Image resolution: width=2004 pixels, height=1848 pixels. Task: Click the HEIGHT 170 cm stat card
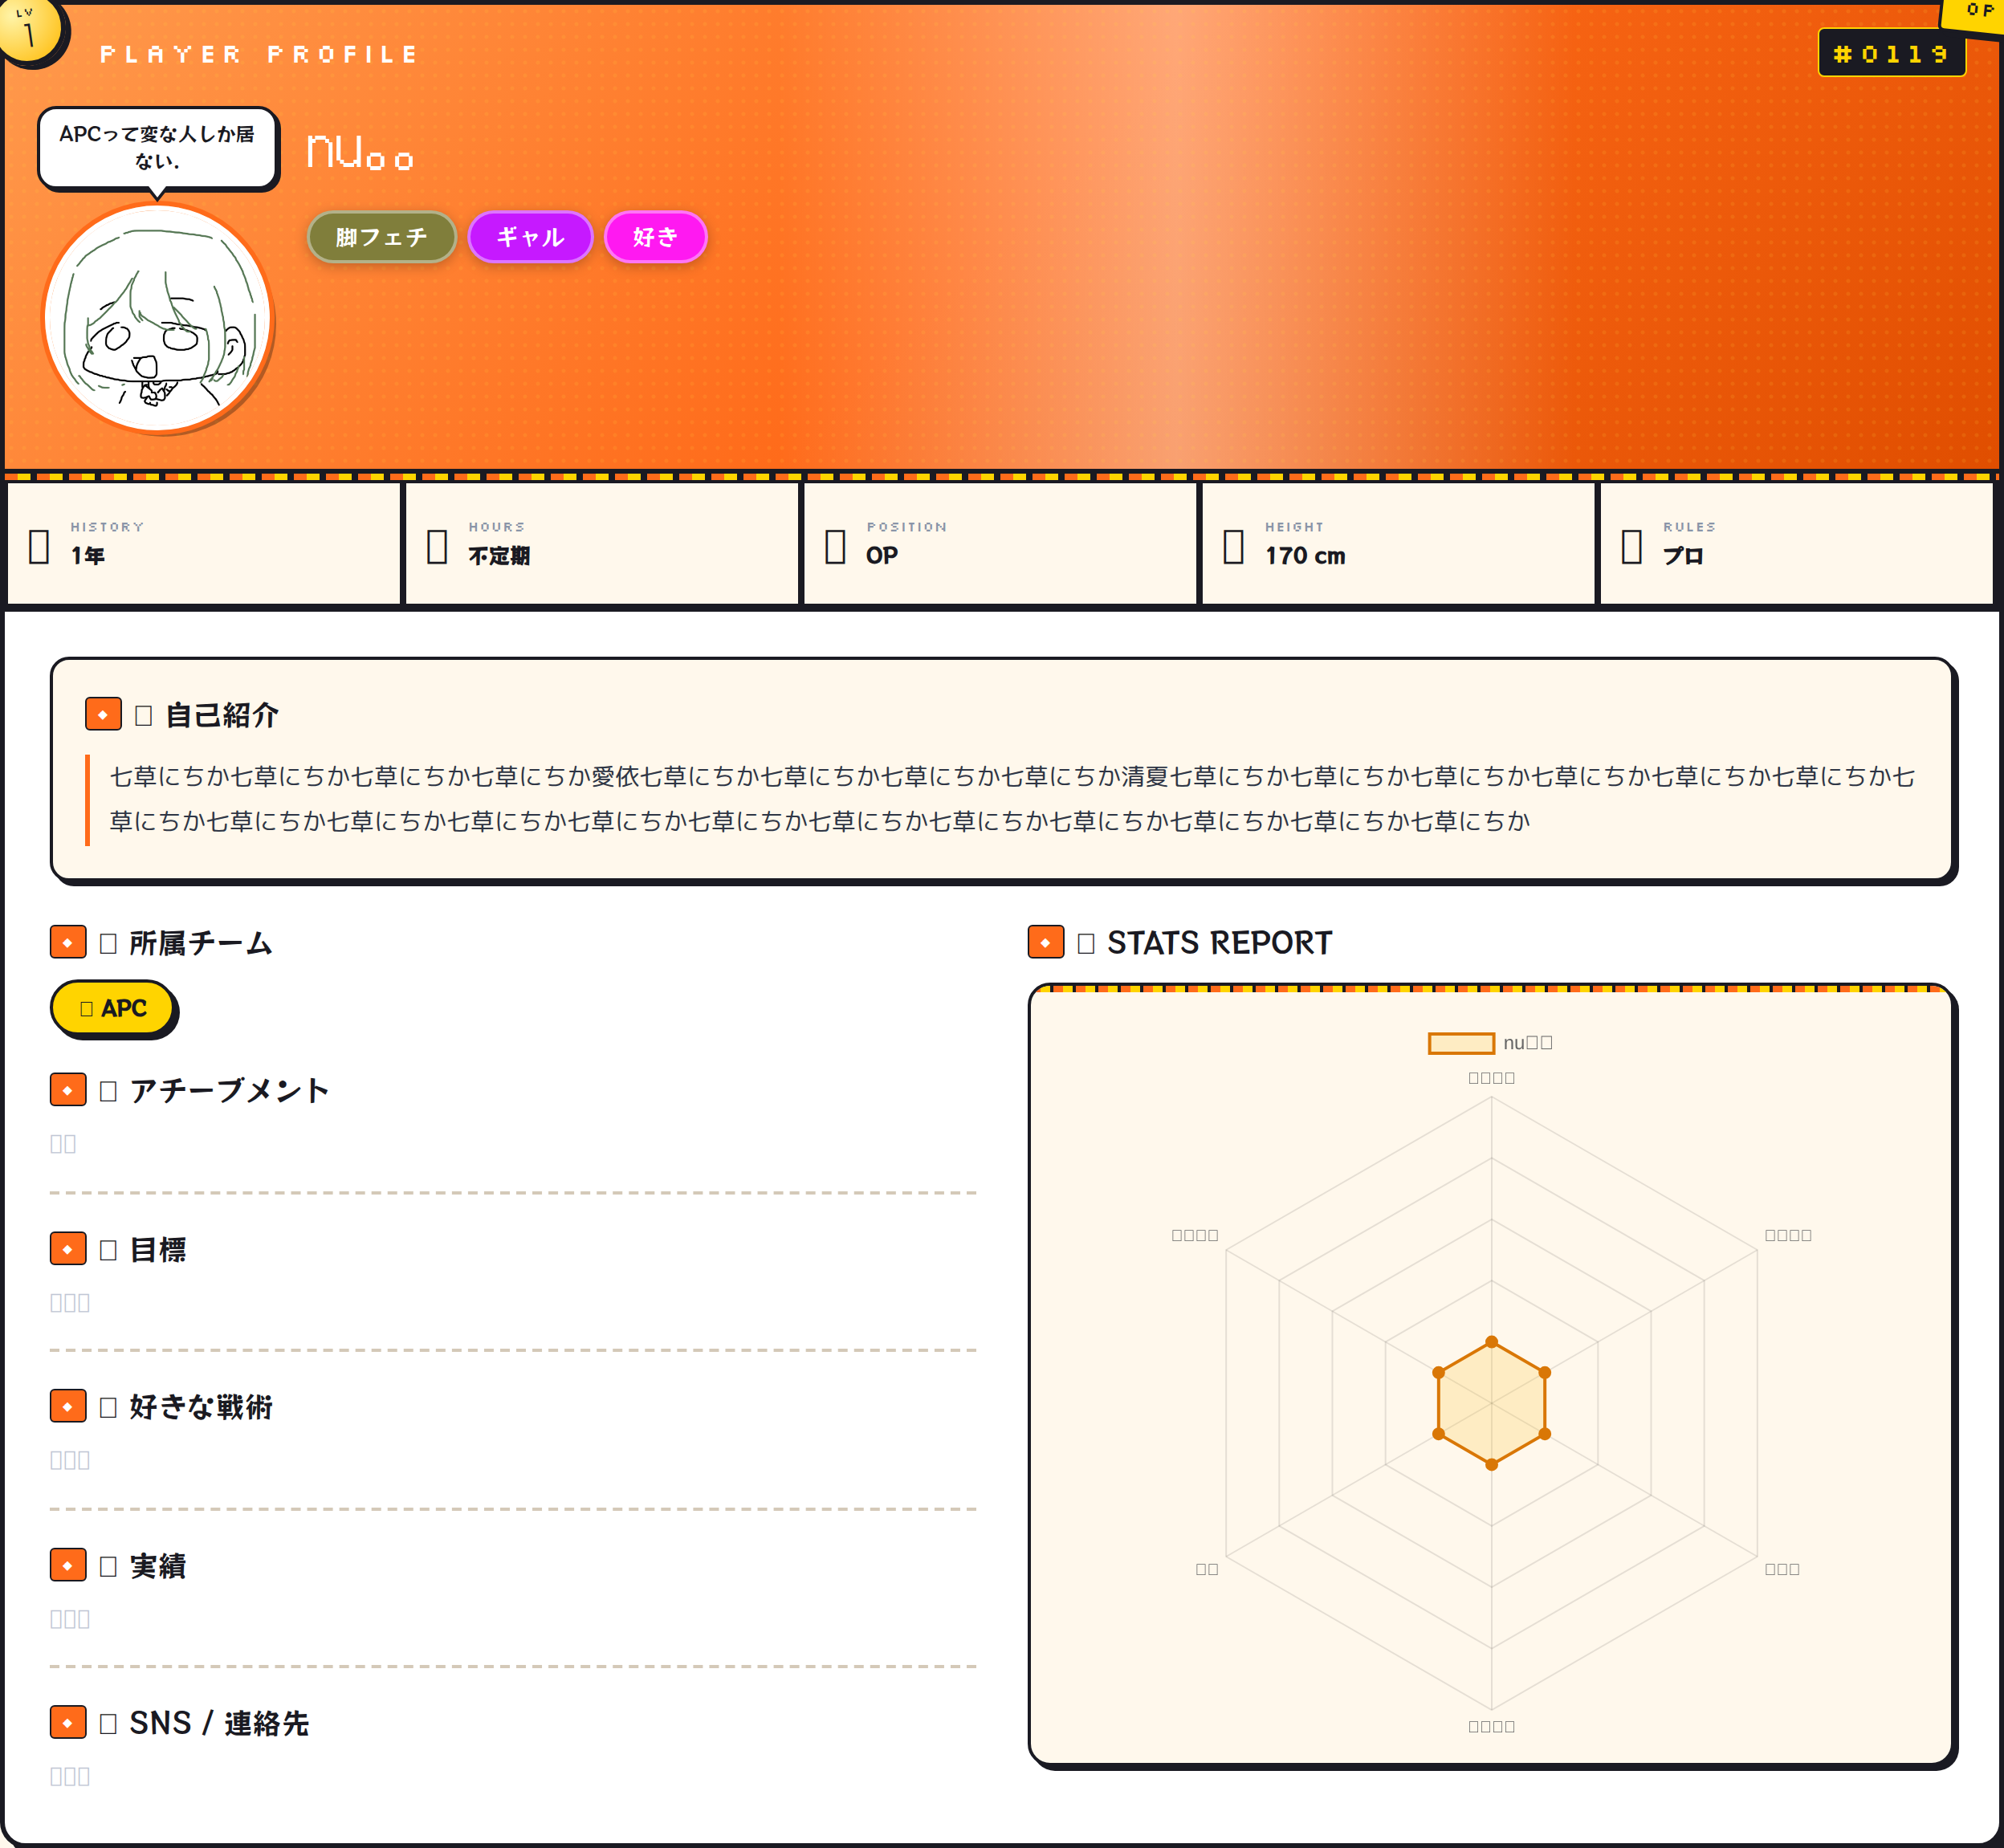(x=1398, y=543)
